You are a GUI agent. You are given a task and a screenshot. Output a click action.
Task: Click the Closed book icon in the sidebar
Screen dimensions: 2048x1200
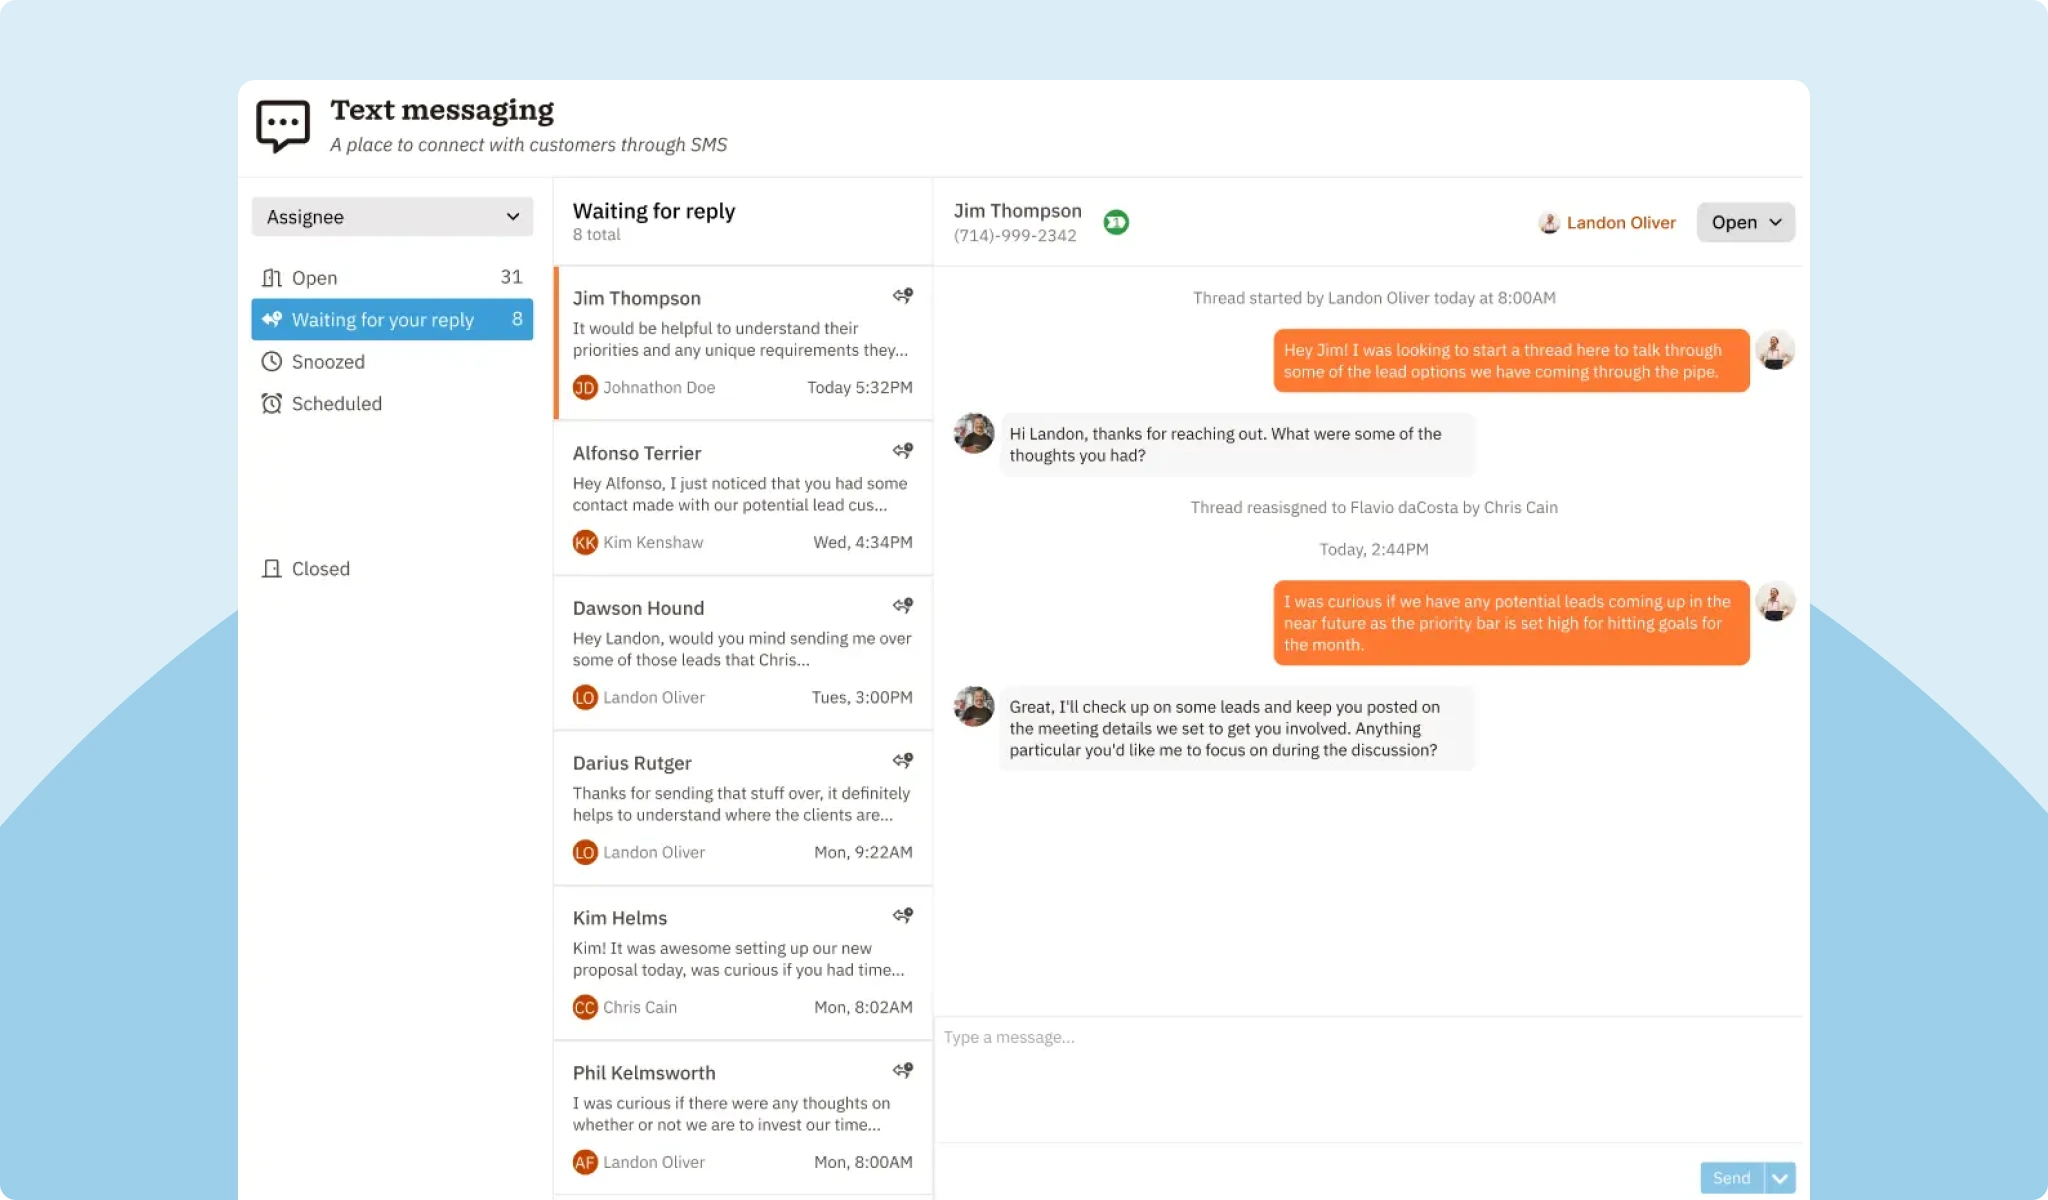[x=270, y=568]
